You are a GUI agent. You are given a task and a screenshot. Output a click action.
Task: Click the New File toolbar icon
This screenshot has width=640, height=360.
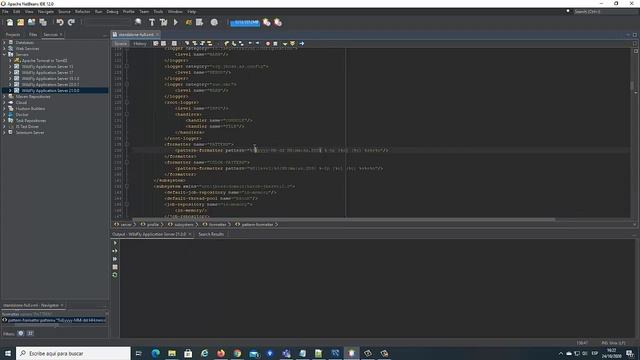(x=9, y=22)
